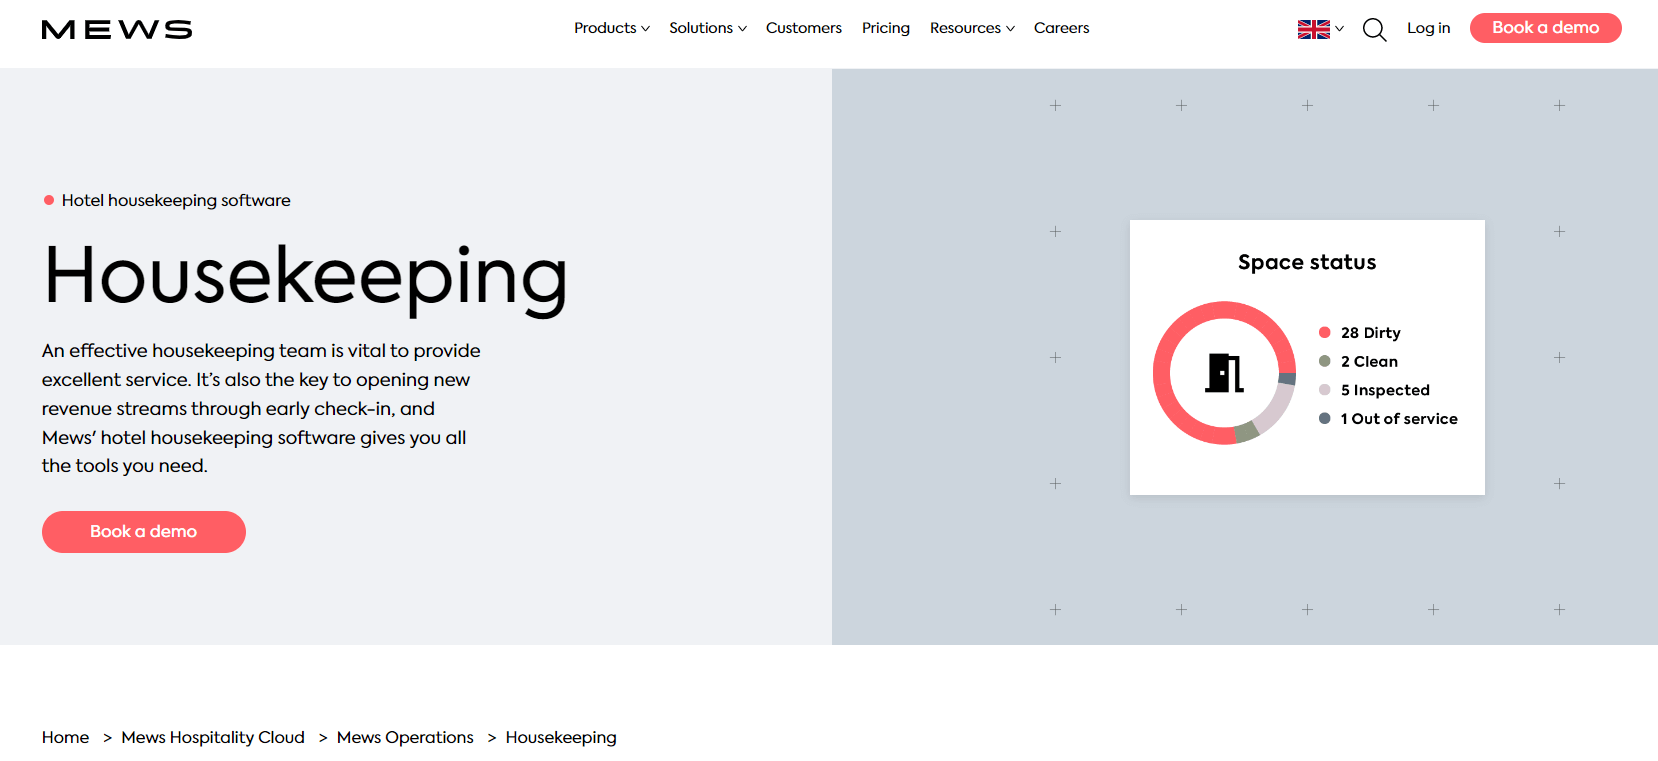Click Log in link
The image size is (1658, 761).
(x=1428, y=28)
